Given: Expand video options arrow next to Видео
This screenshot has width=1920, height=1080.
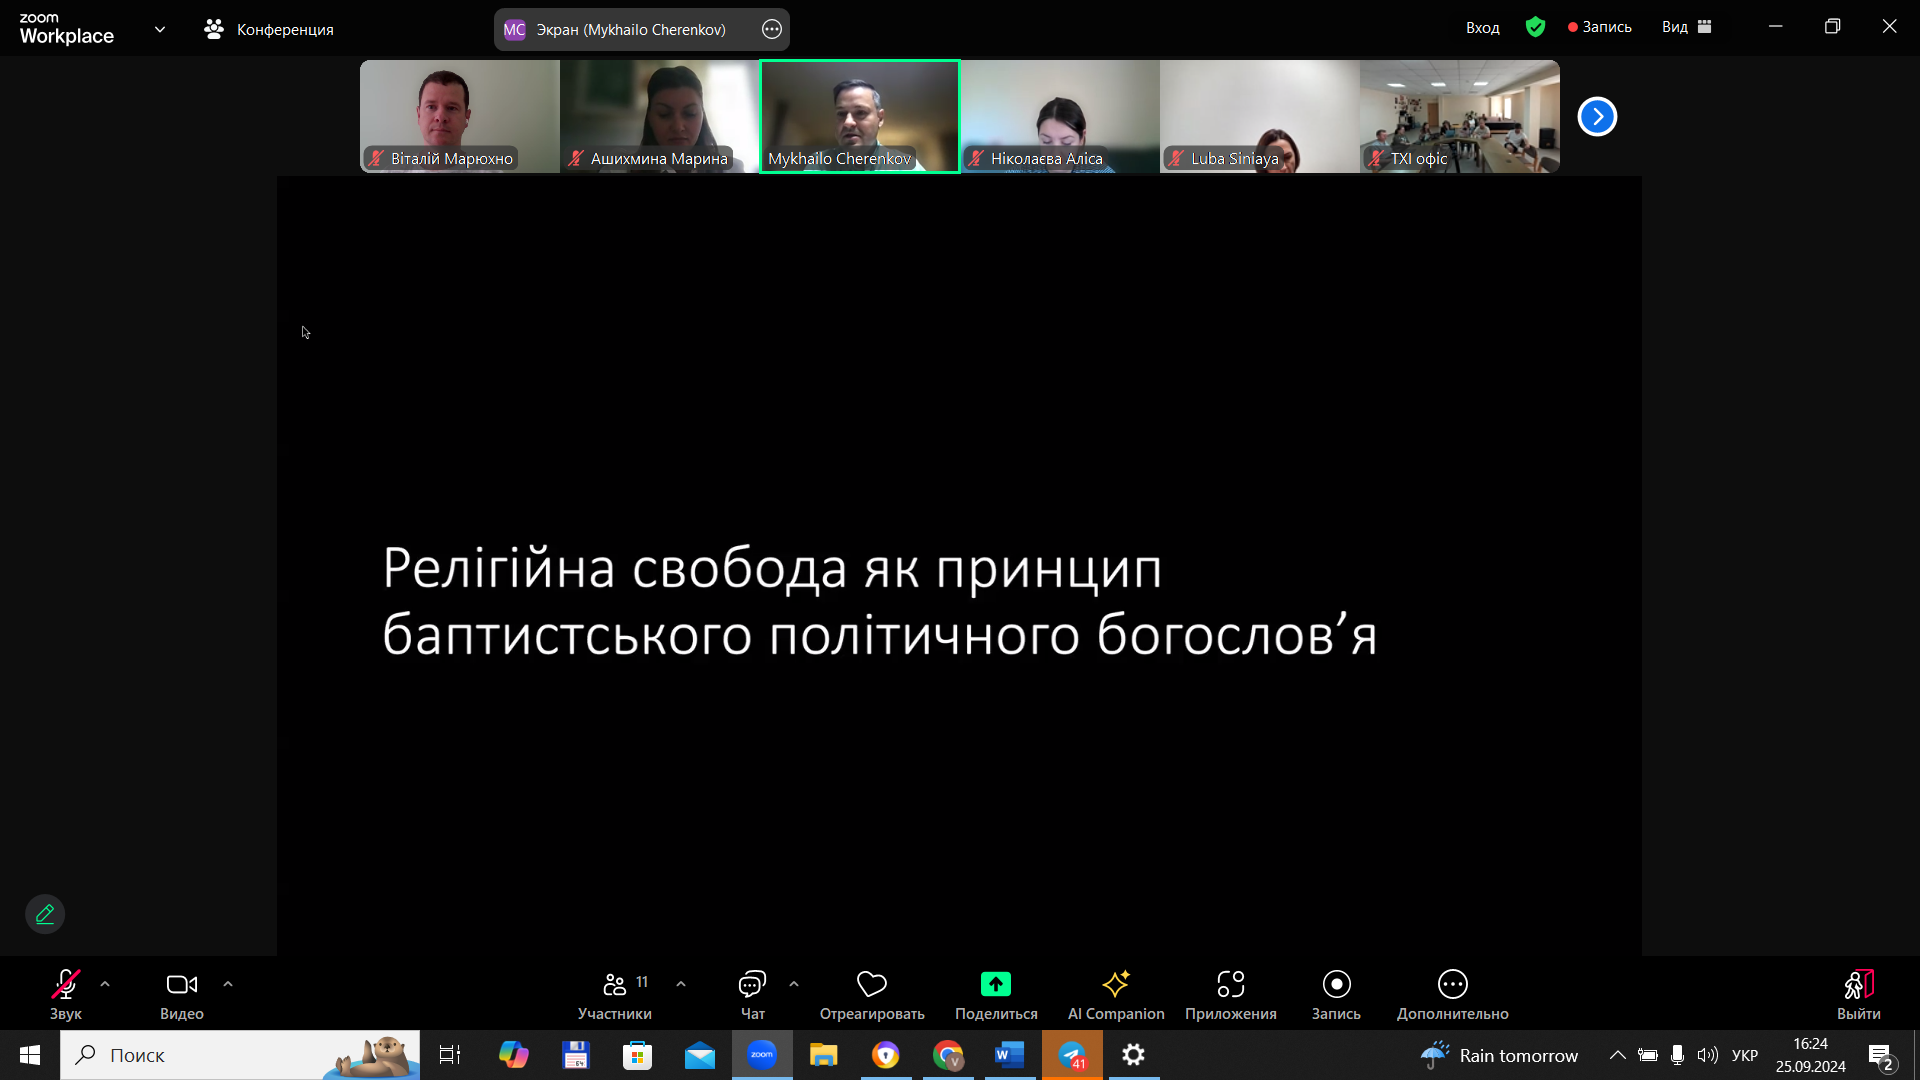Looking at the screenshot, I should point(228,984).
